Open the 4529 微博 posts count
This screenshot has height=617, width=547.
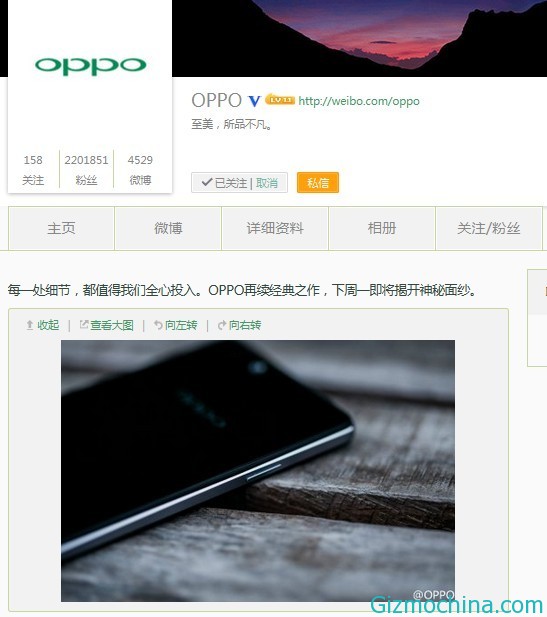click(140, 170)
